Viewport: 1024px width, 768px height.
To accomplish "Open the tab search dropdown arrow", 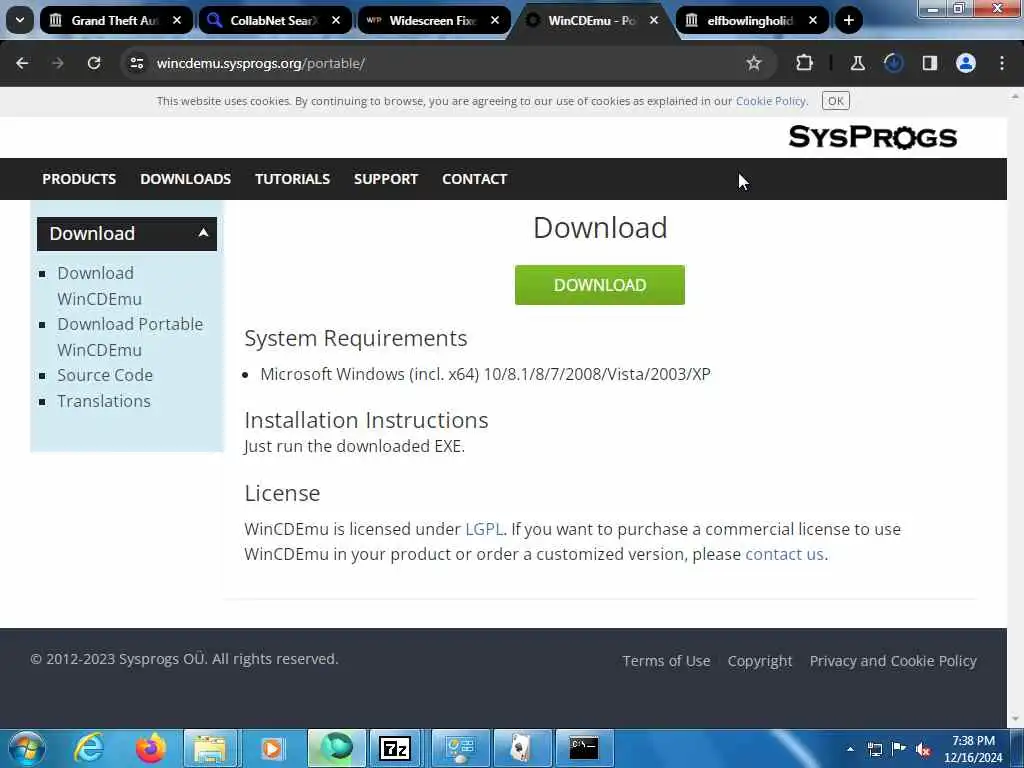I will tap(20, 20).
